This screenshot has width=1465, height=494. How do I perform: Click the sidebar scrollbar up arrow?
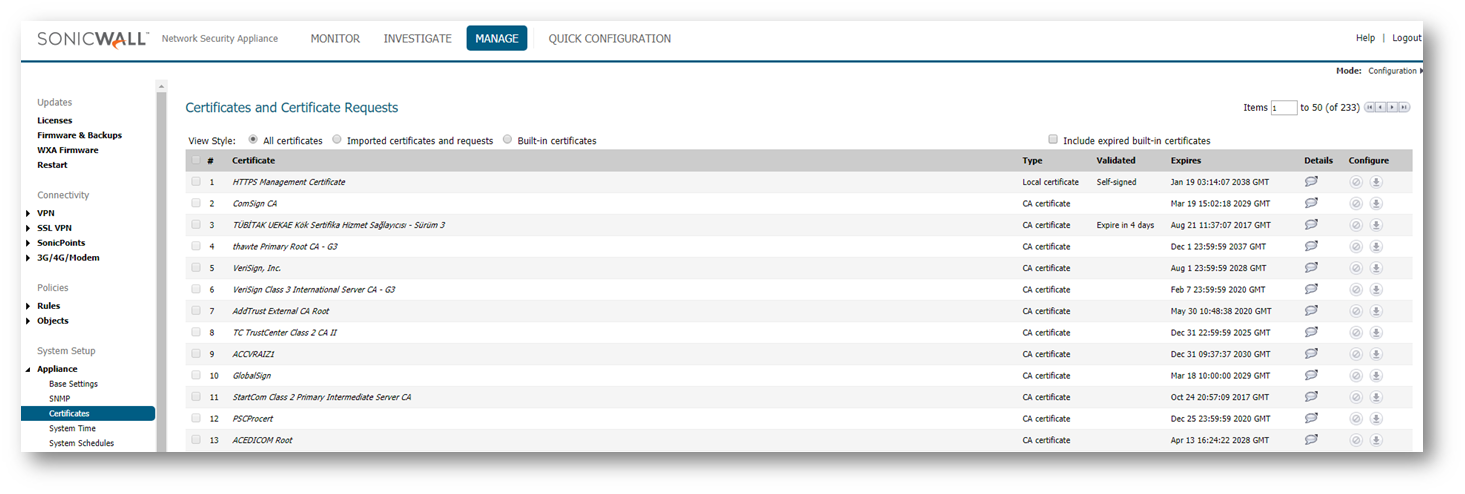pyautogui.click(x=161, y=86)
